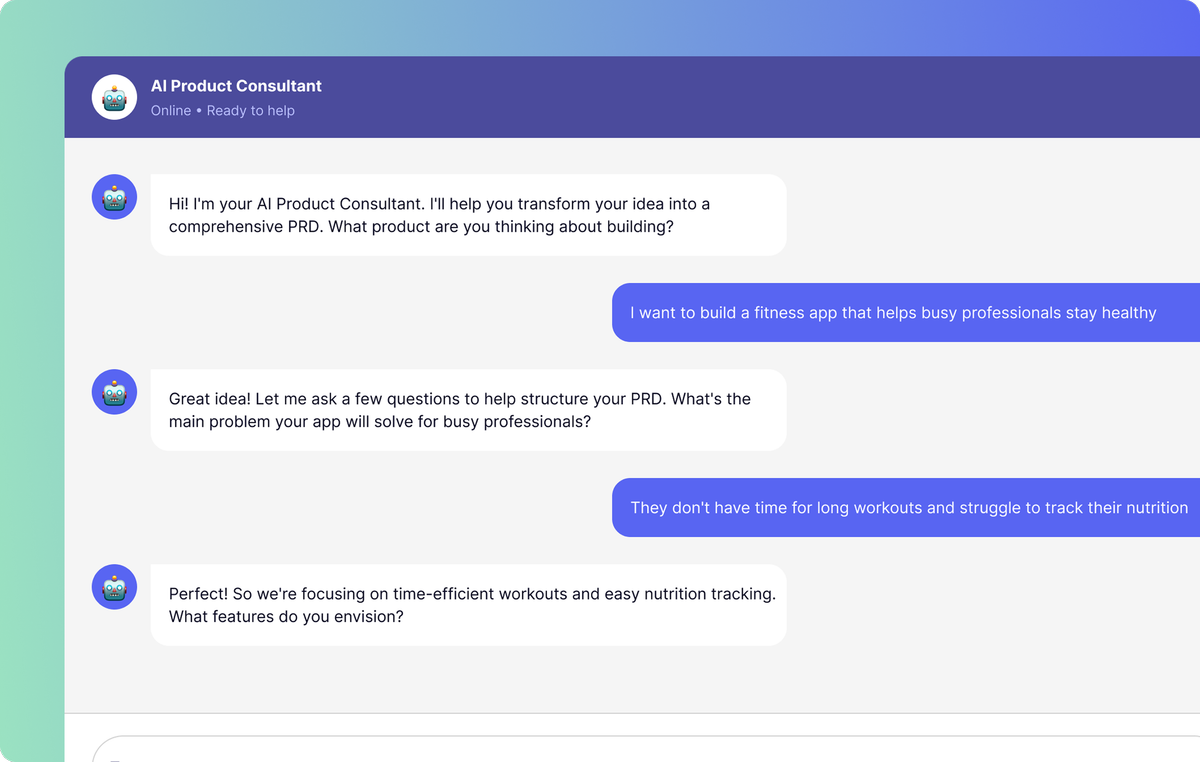Click the bot avatar beside the greeting message

(114, 197)
